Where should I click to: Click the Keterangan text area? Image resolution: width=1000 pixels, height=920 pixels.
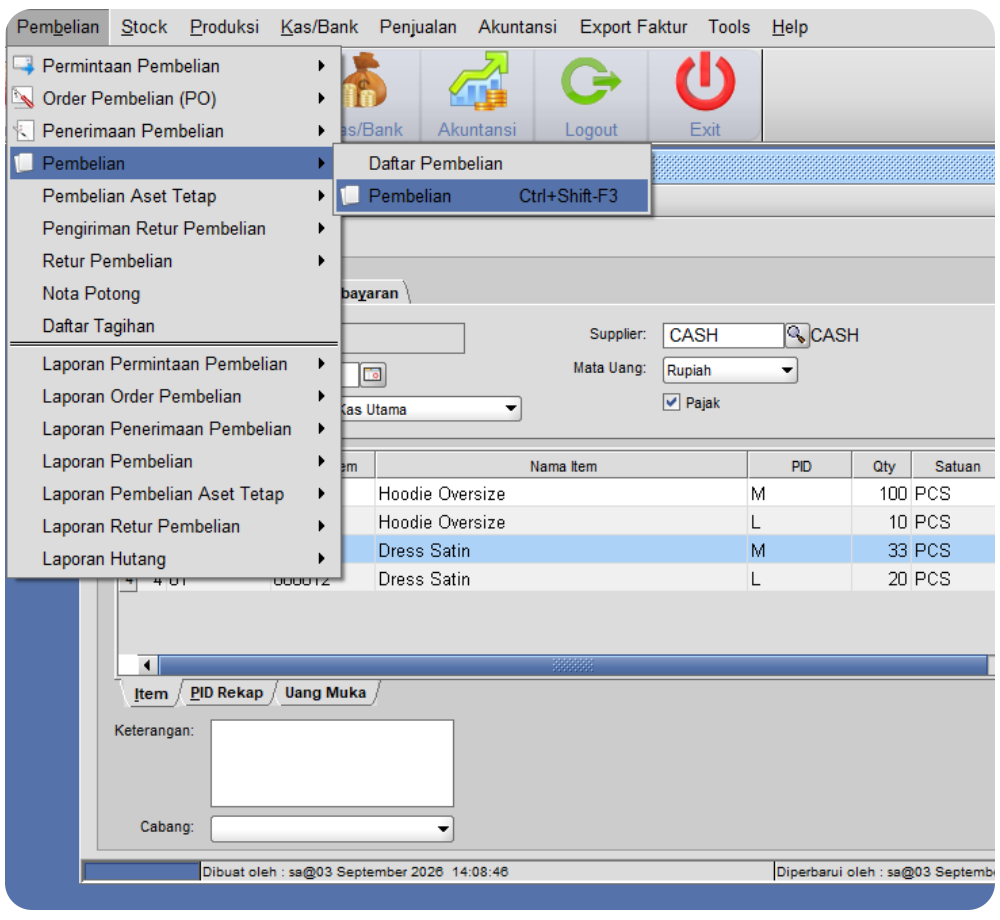click(332, 763)
